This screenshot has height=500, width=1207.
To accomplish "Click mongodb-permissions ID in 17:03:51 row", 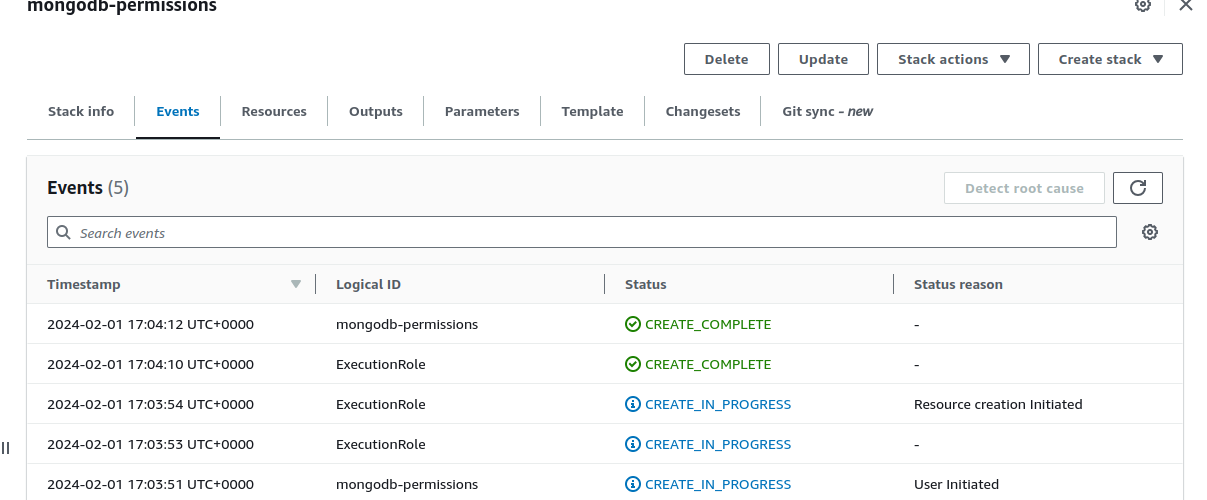I will pyautogui.click(x=407, y=484).
